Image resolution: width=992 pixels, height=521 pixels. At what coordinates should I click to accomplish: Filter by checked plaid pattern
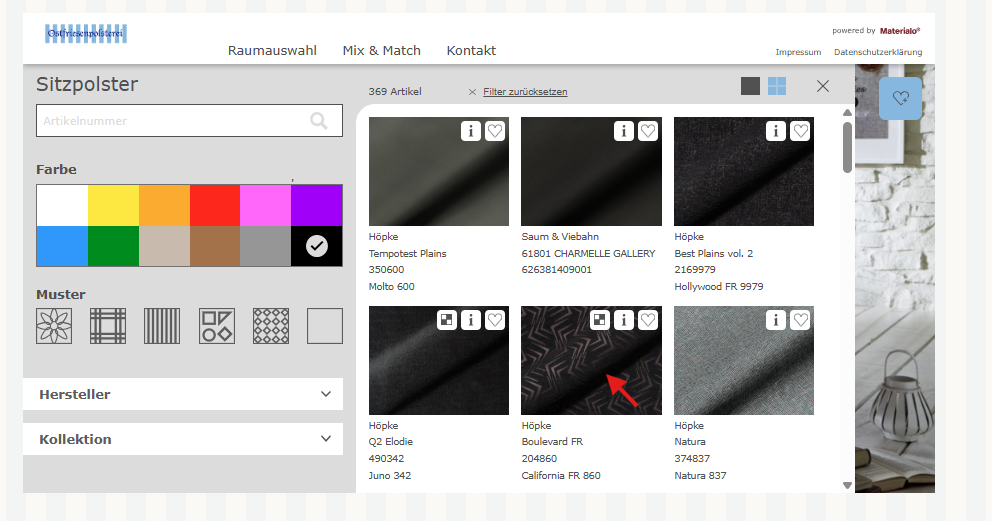click(x=108, y=326)
